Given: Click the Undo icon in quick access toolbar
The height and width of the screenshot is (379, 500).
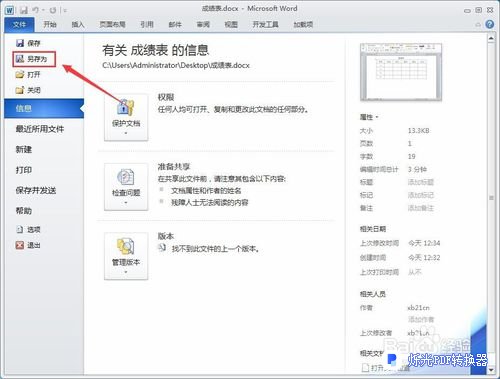Looking at the screenshot, I should pos(36,10).
